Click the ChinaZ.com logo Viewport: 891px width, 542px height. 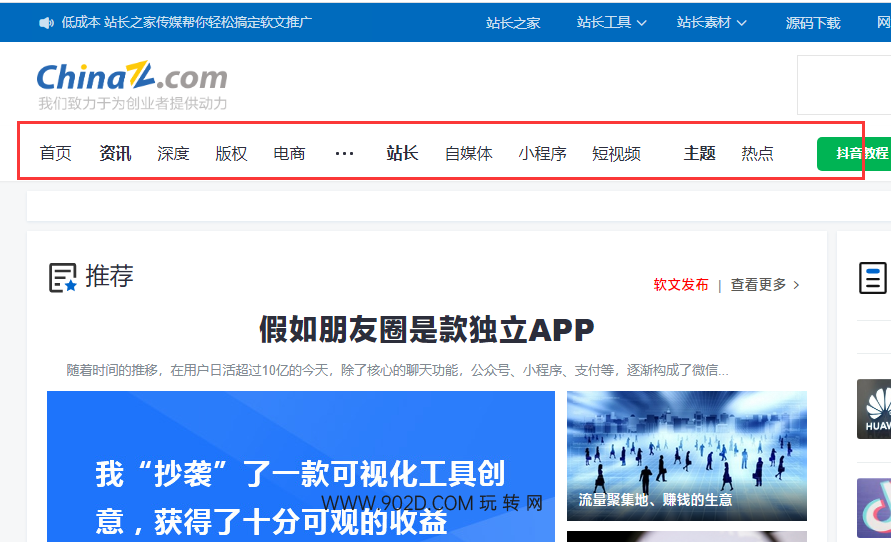click(x=132, y=78)
